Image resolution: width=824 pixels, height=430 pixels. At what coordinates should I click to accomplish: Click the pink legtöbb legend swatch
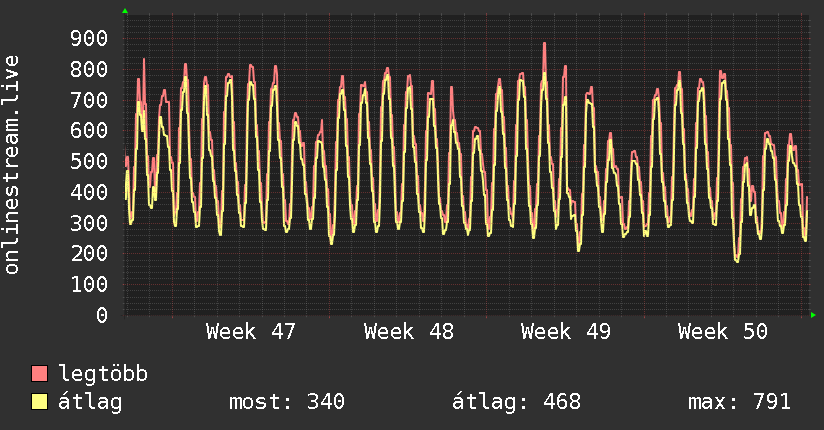[x=39, y=373]
